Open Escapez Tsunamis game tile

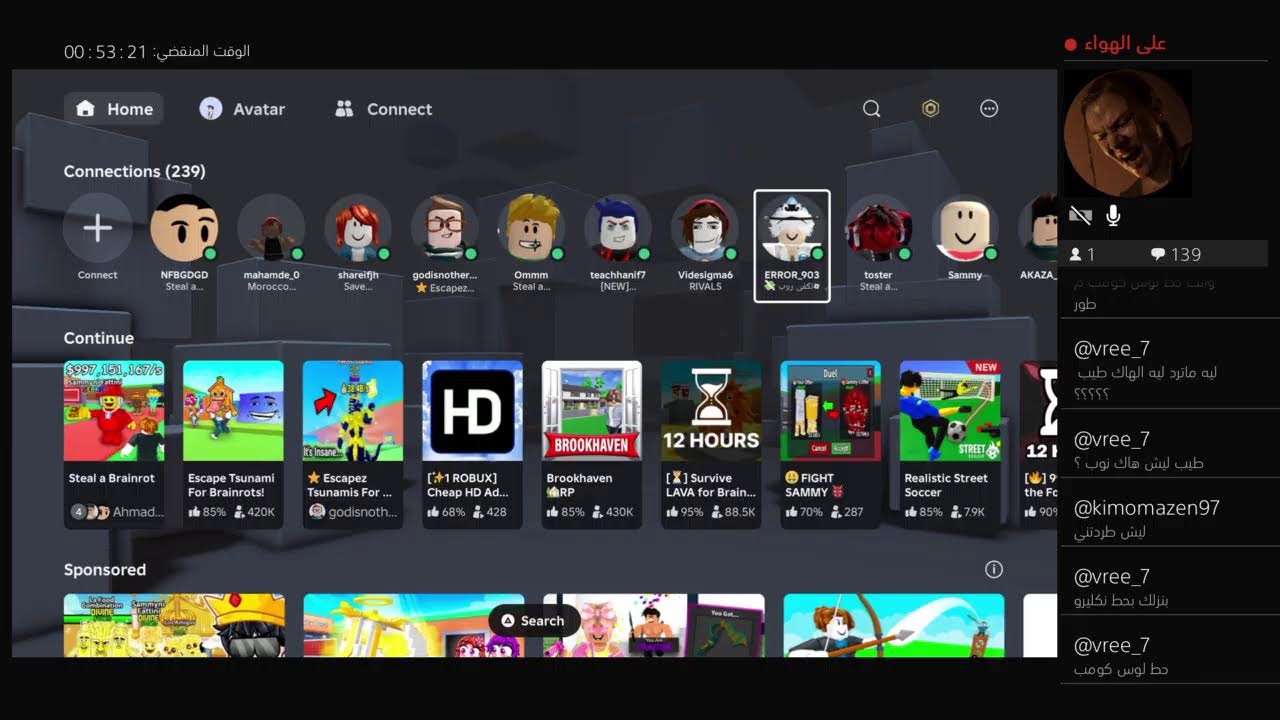click(353, 444)
